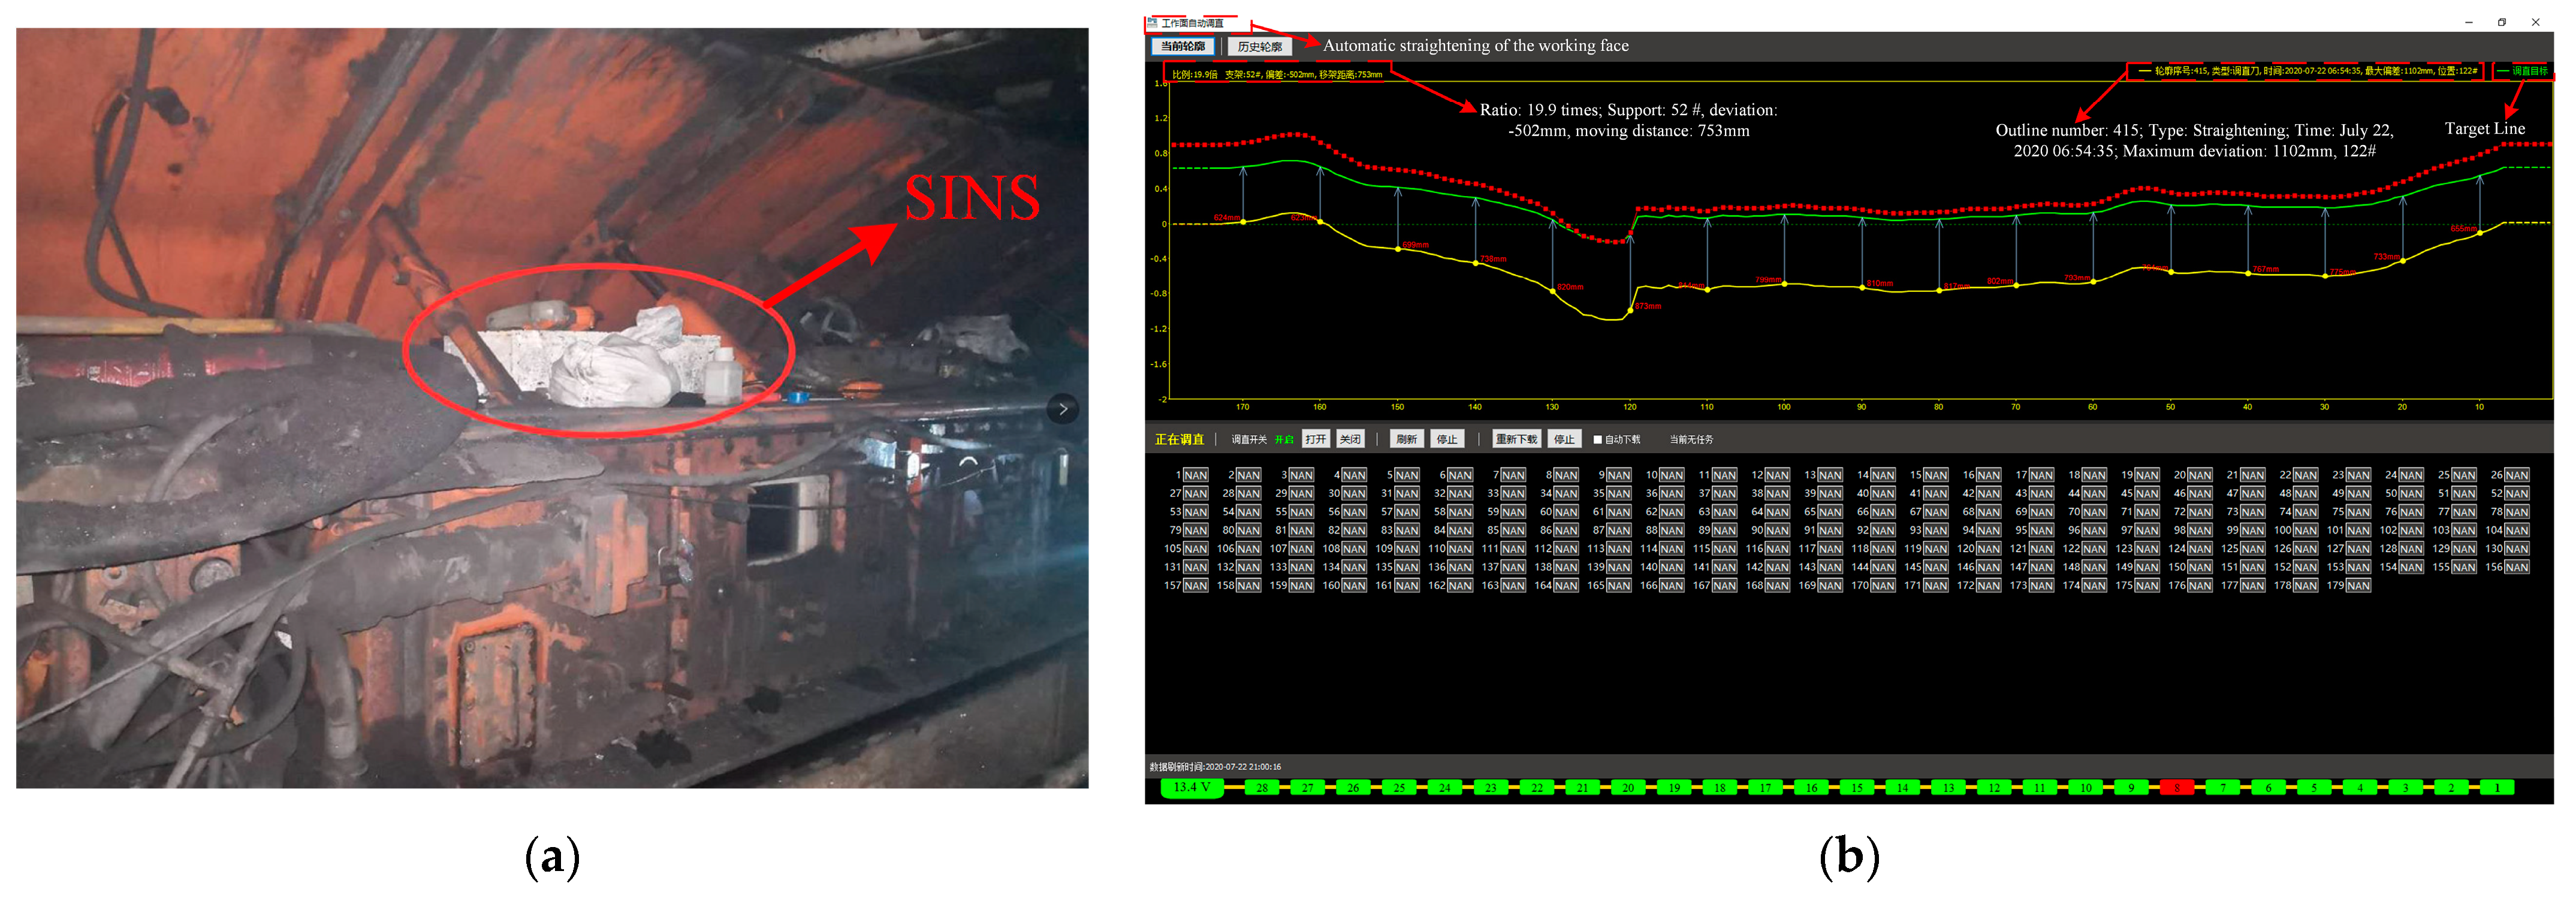Click the app icon in the title bar

[x=1152, y=22]
